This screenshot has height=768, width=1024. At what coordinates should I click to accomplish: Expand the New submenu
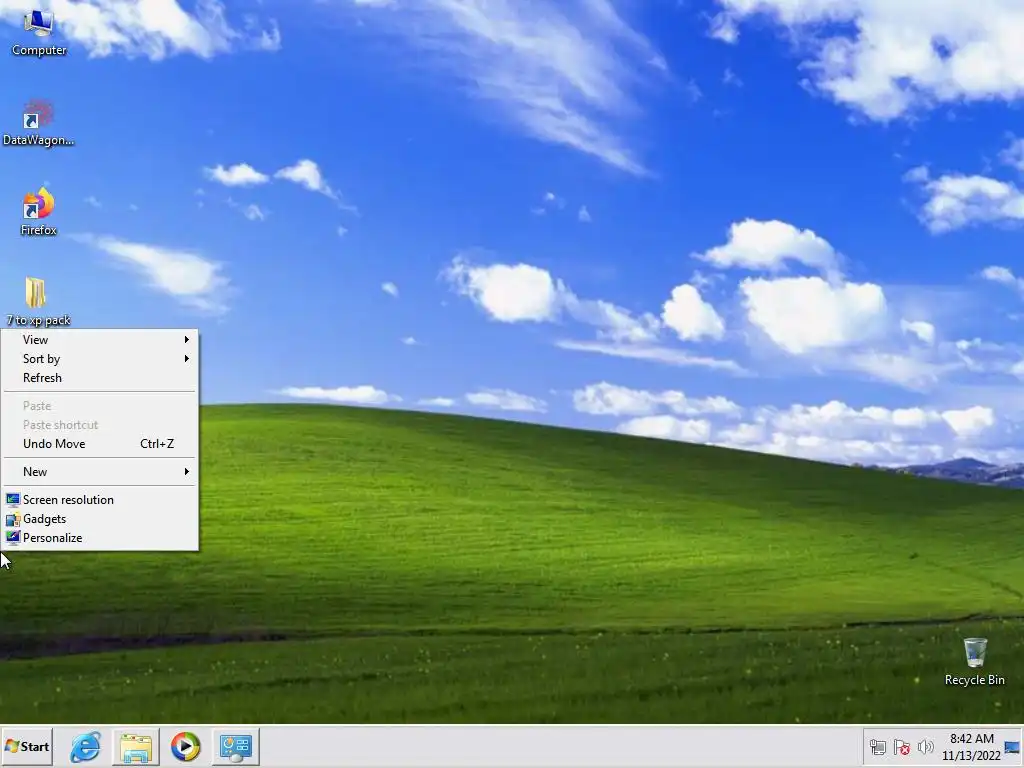tap(100, 472)
